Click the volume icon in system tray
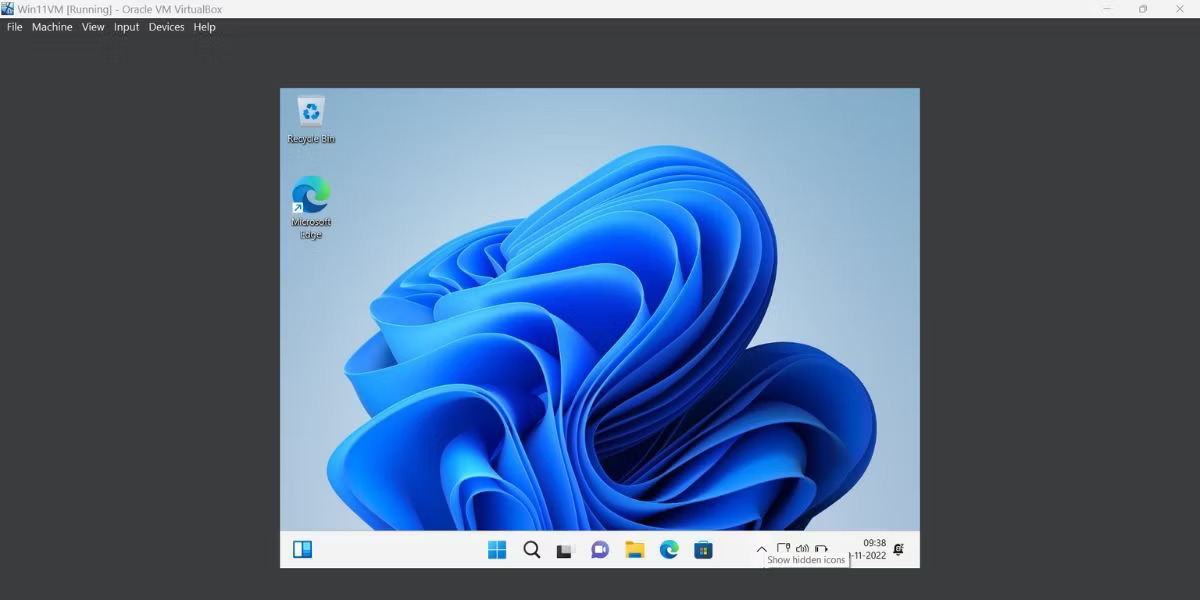 click(x=802, y=549)
